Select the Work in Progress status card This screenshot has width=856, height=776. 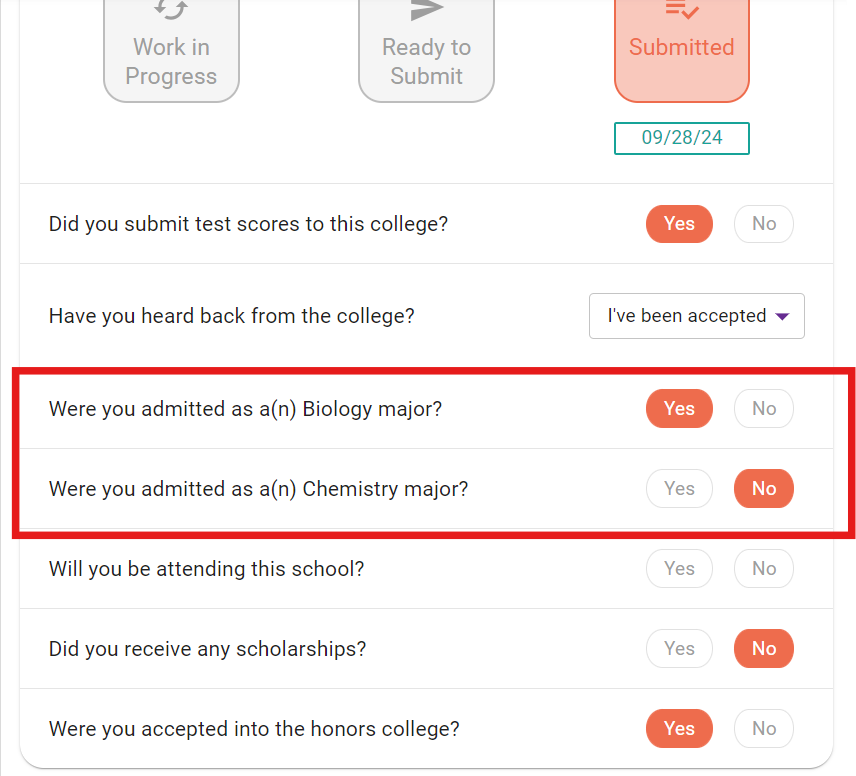171,50
